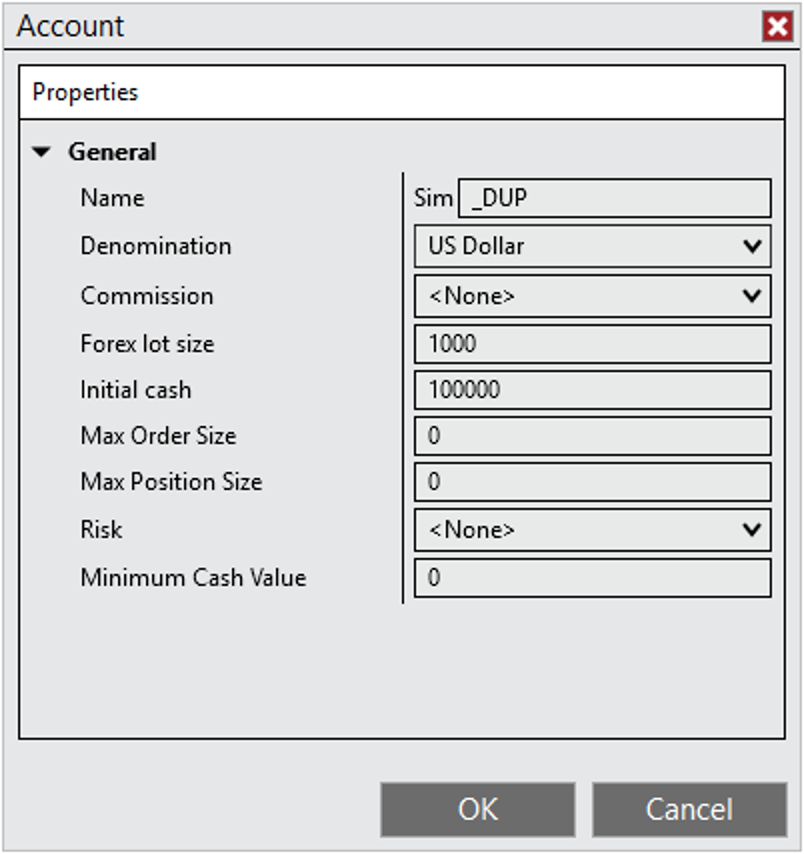Click the Name input field with _DUP
Image resolution: width=804 pixels, height=854 pixels.
tap(614, 198)
